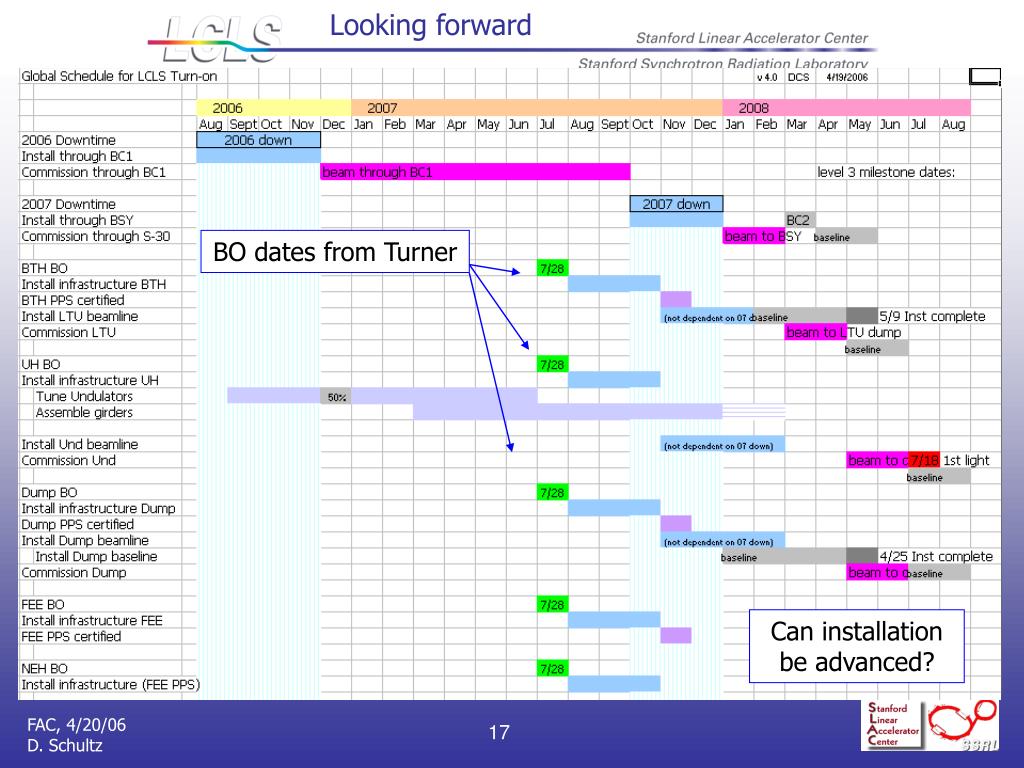Click the 'Install infrastructure BTH' row label
Image resolution: width=1024 pixels, height=768 pixels.
click(93, 284)
